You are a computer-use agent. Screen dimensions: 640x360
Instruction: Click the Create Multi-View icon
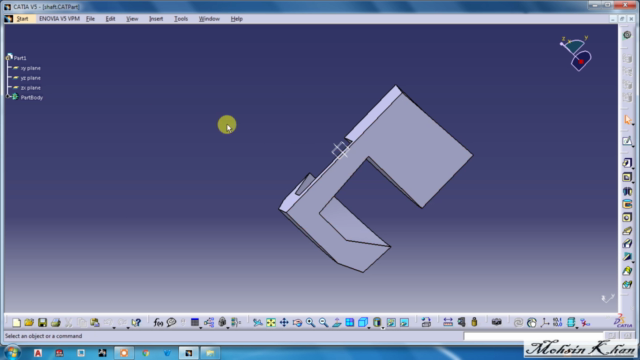(x=350, y=322)
